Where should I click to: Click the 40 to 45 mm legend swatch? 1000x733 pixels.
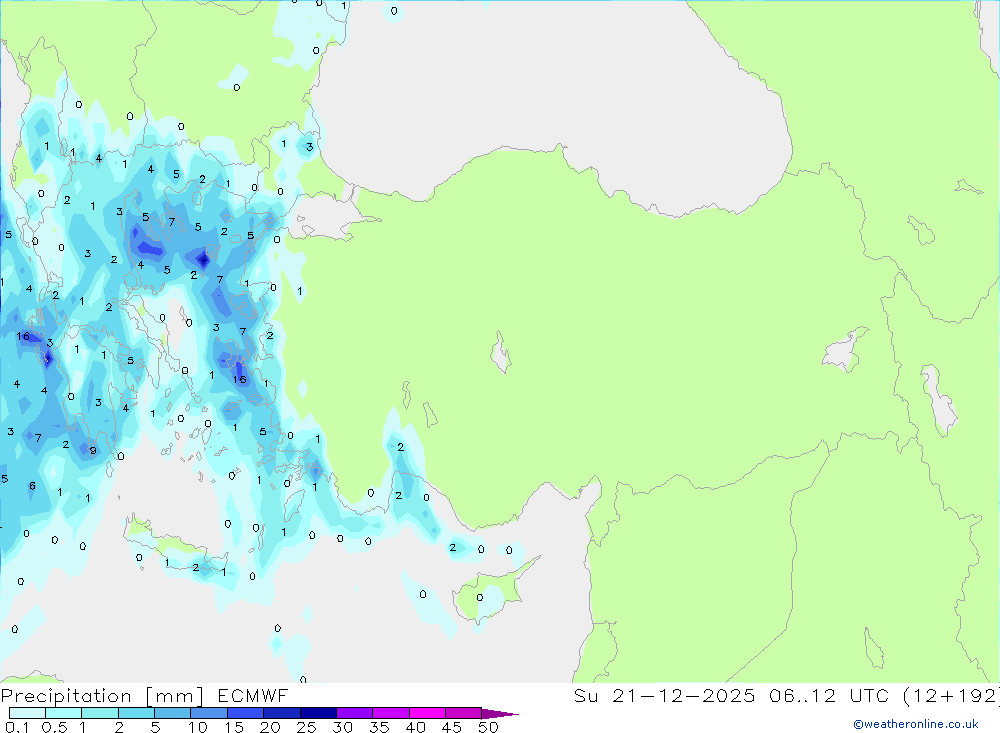coord(427,713)
